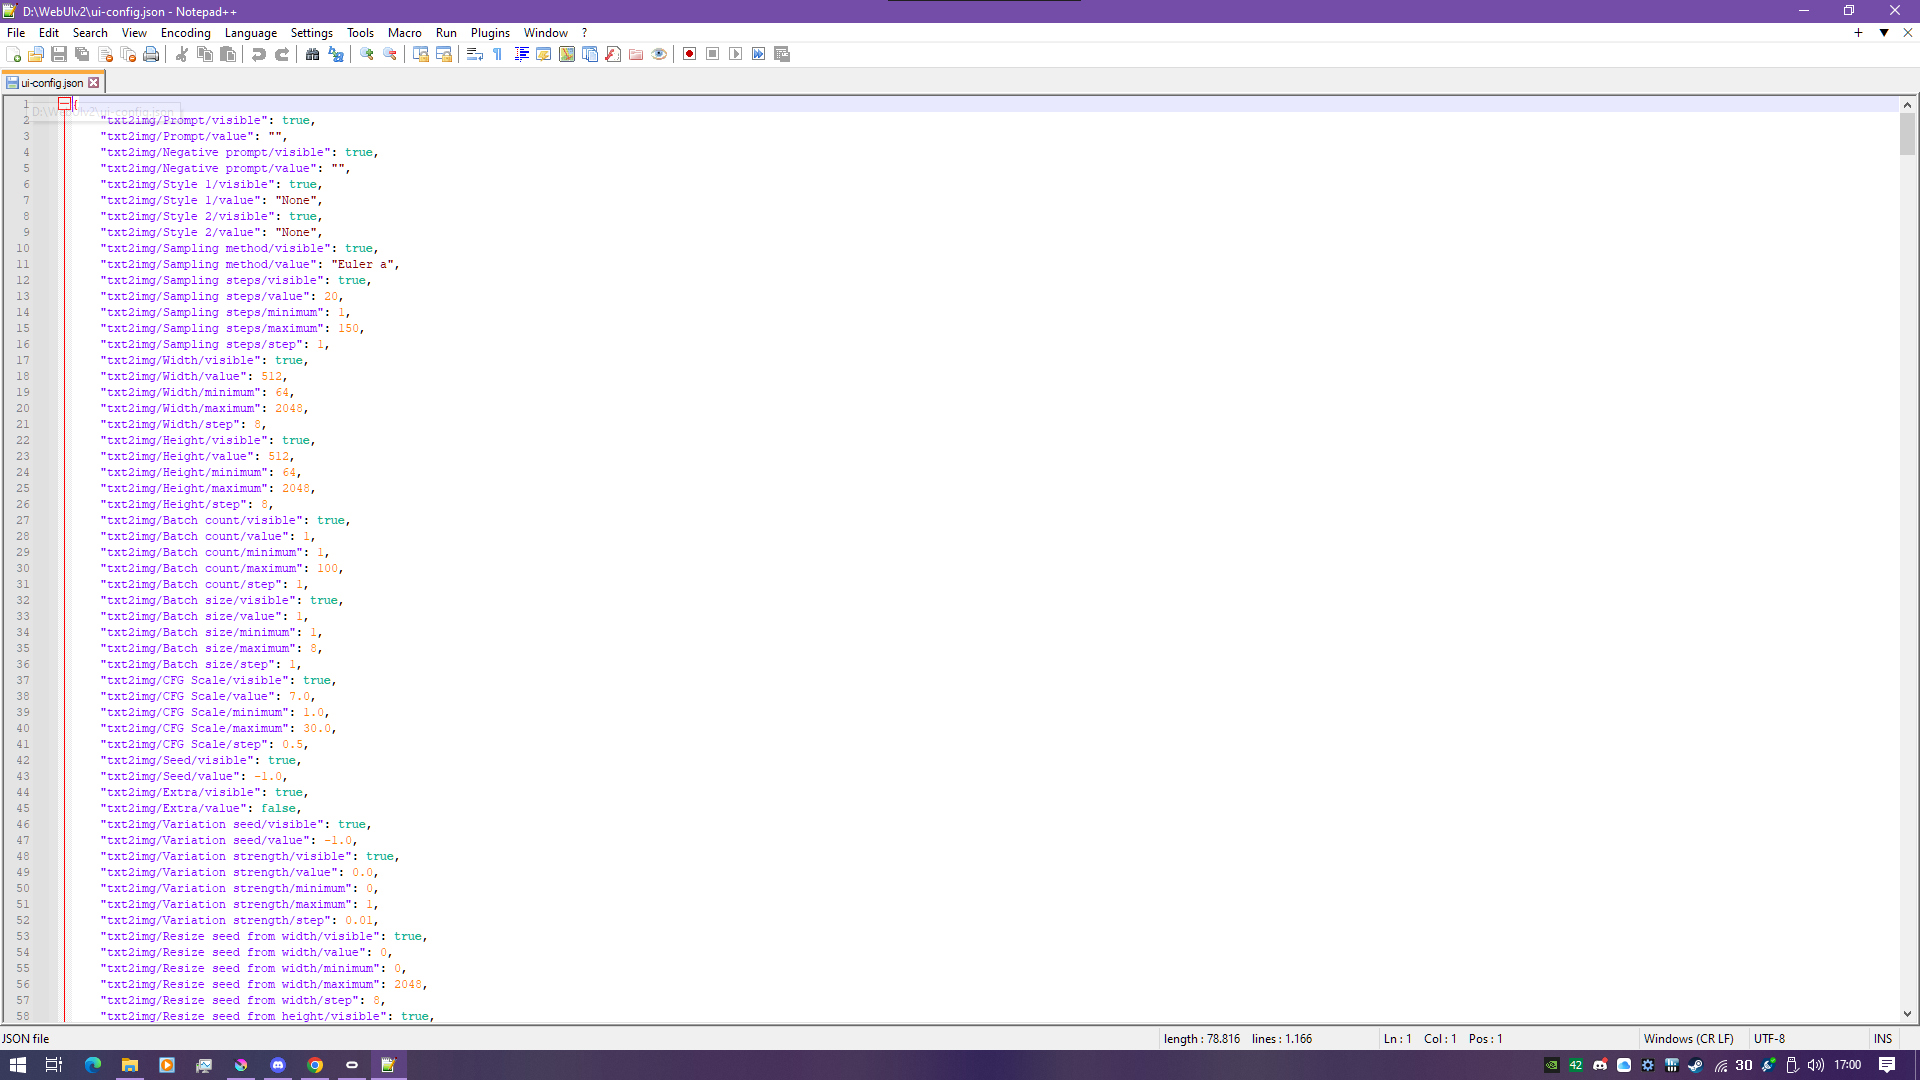
Task: Click Windows (CR LF) in status bar
Action: (1688, 1039)
